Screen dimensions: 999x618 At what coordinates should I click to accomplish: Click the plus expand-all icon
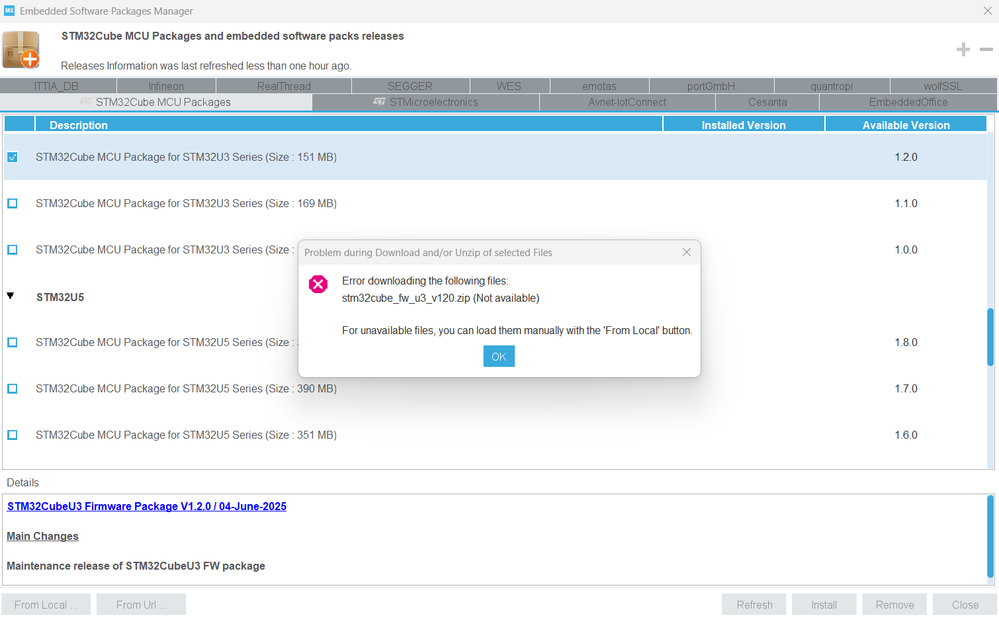tap(963, 50)
